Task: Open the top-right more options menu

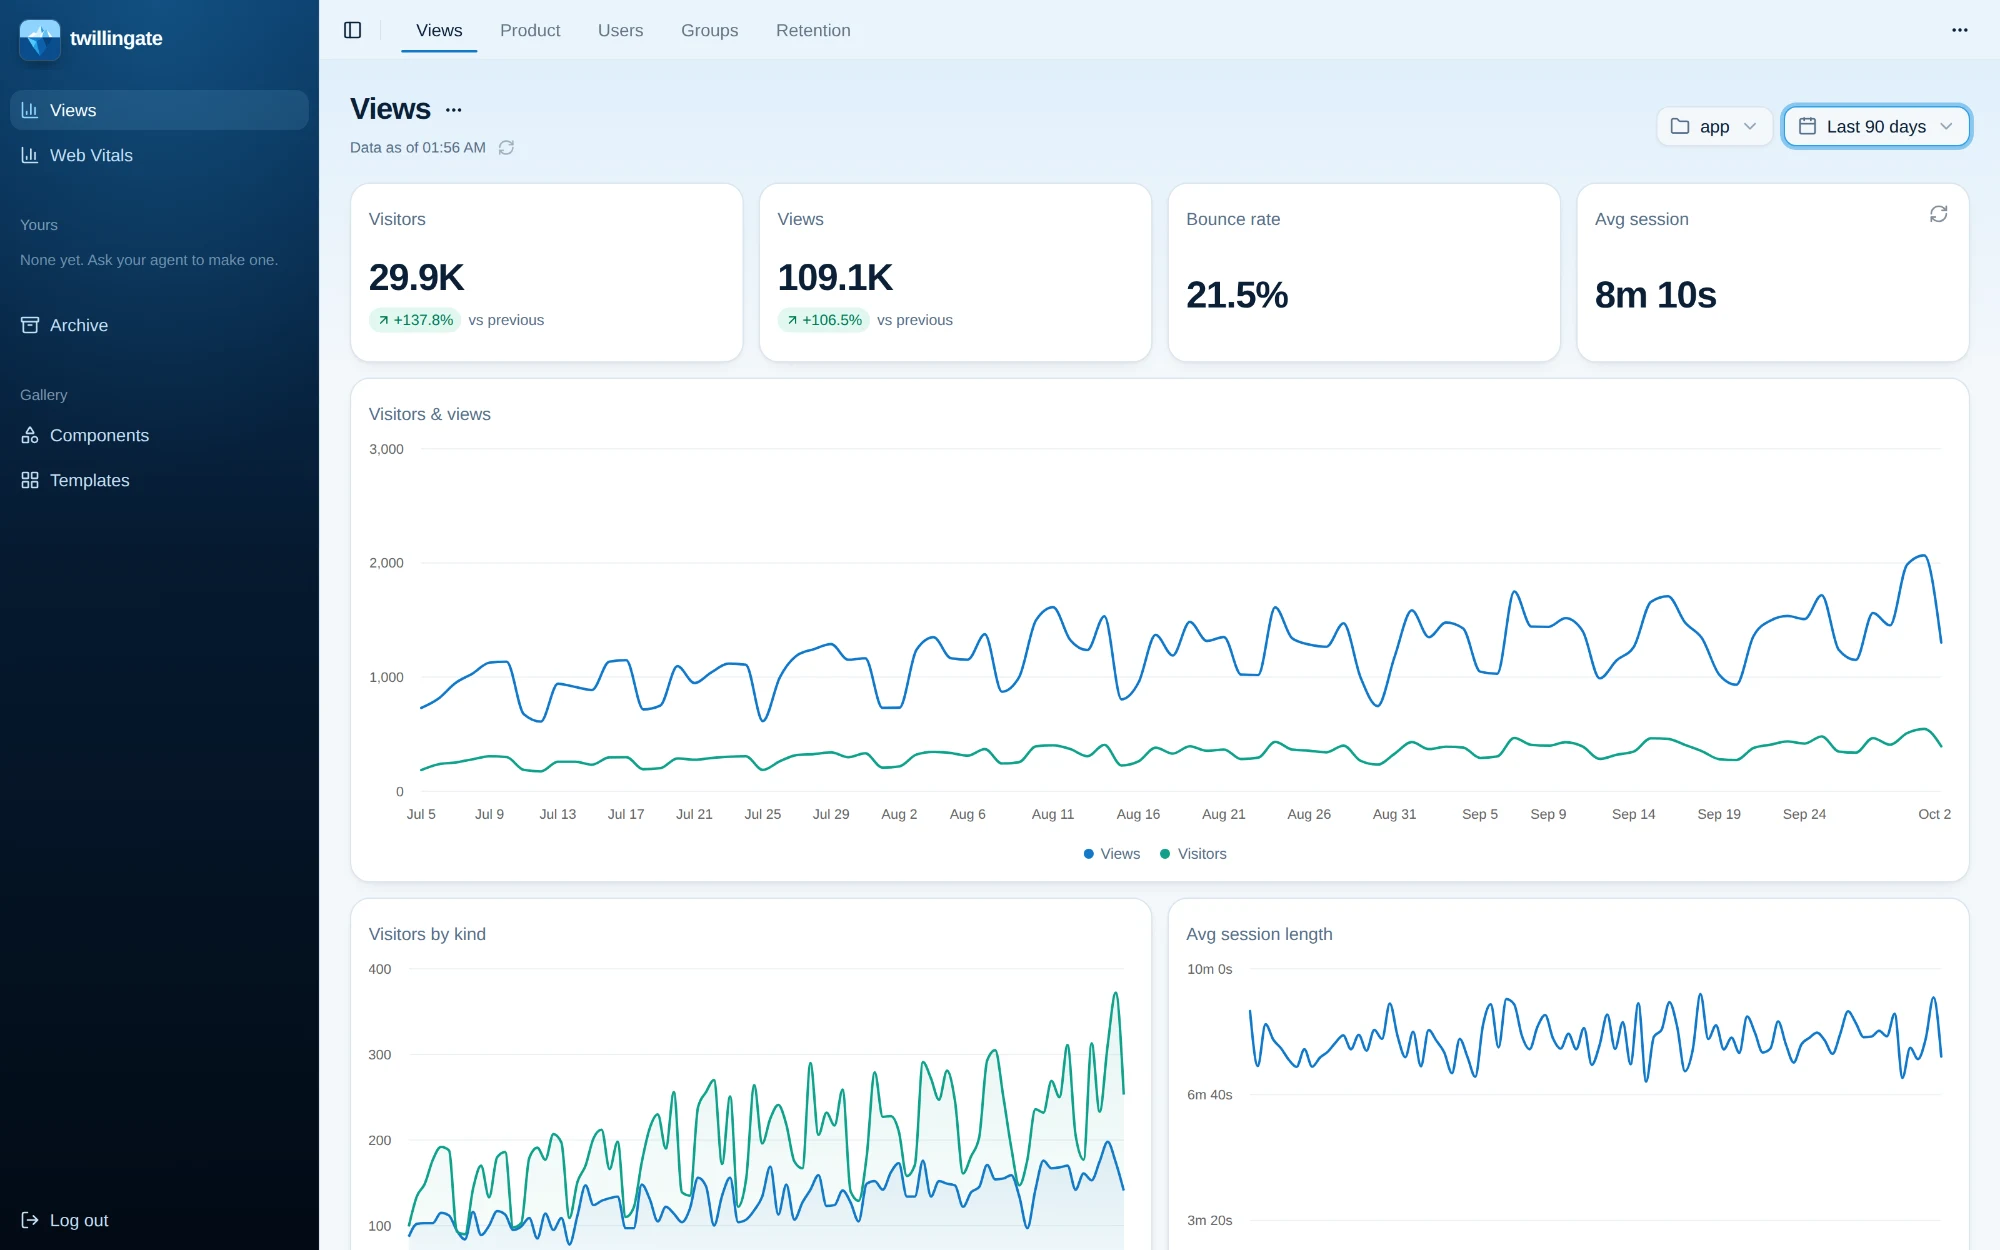Action: click(x=1959, y=30)
